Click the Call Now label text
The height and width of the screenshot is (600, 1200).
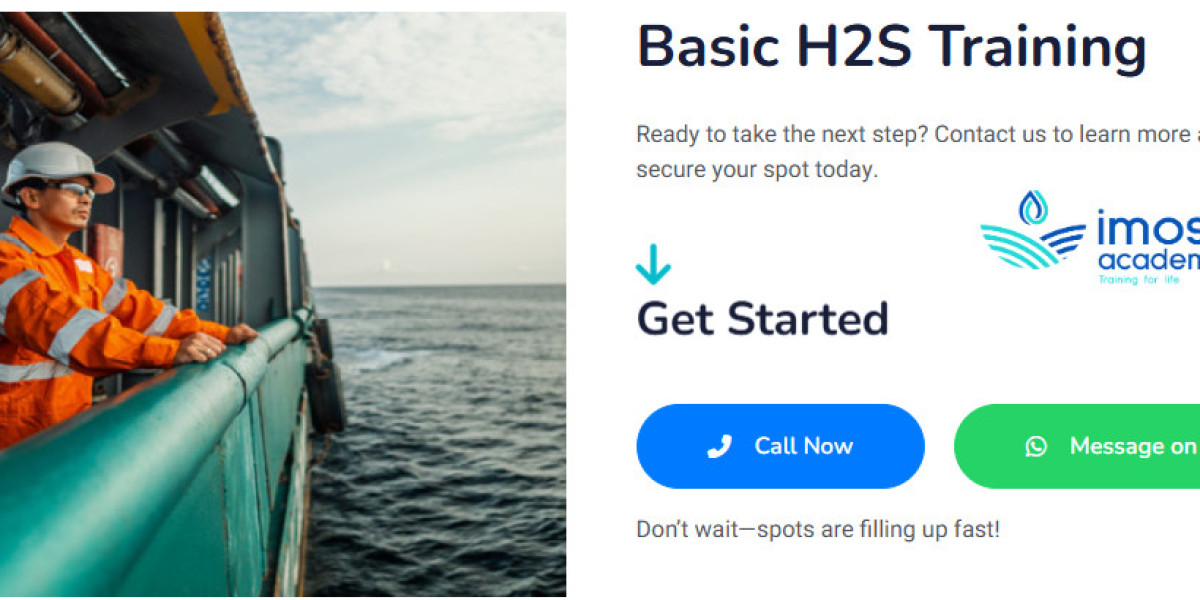[804, 446]
